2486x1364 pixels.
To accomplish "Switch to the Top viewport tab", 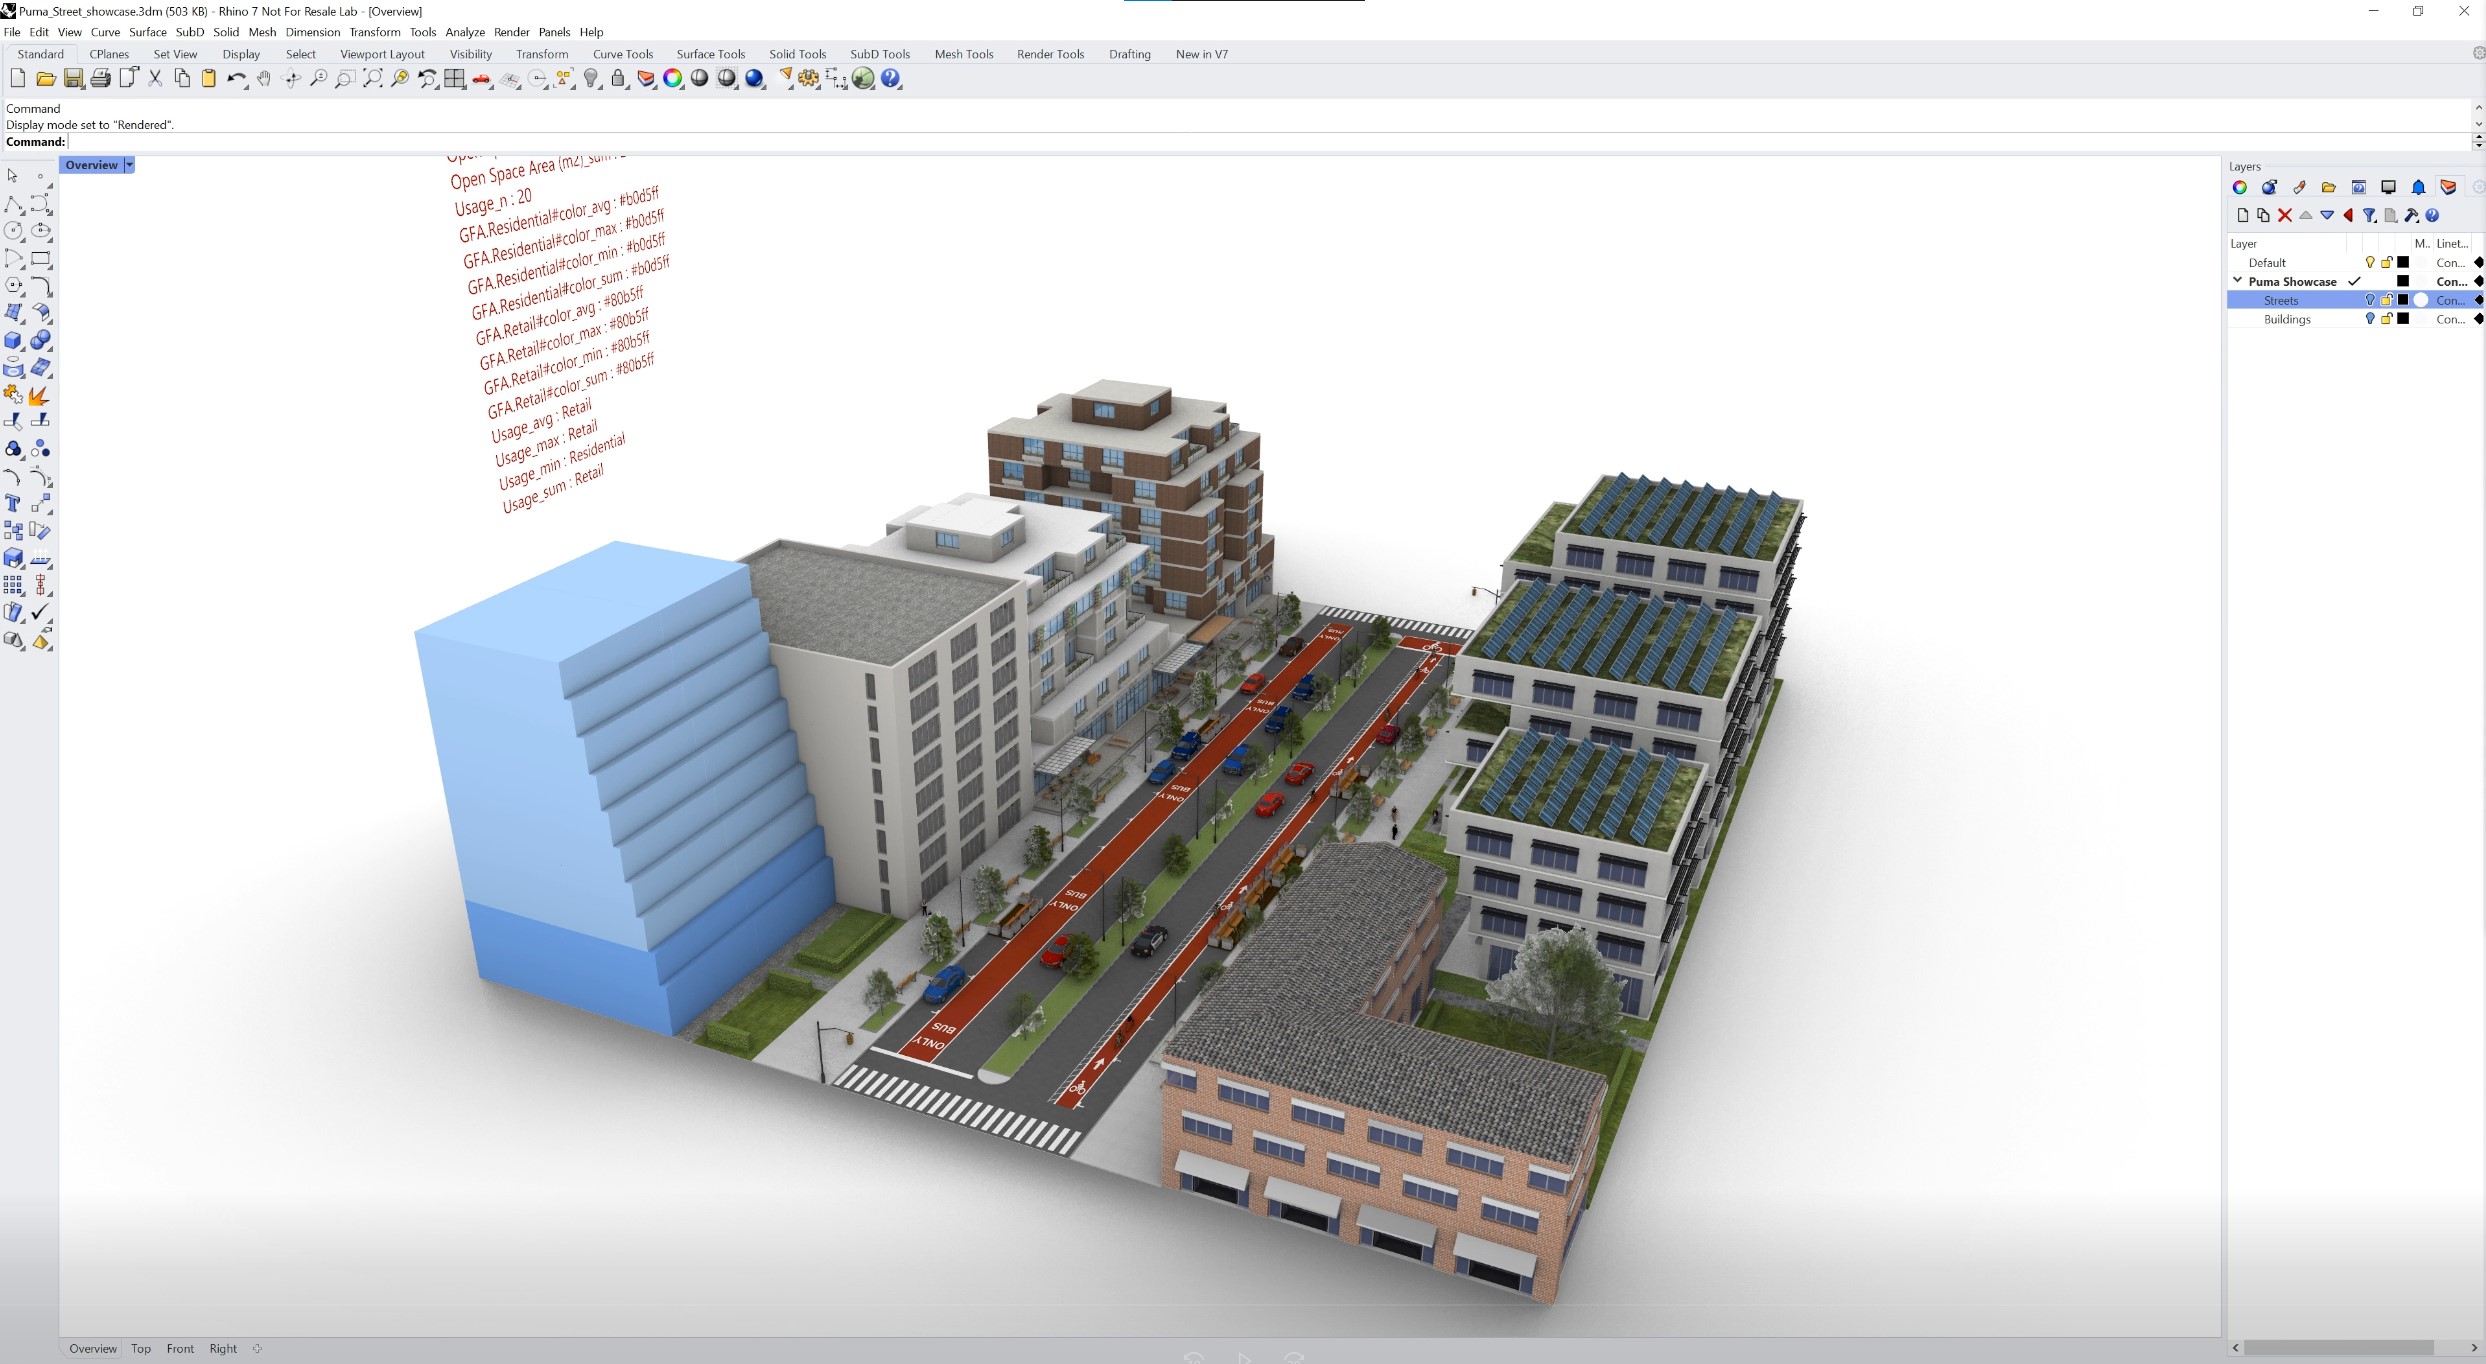I will [x=141, y=1348].
